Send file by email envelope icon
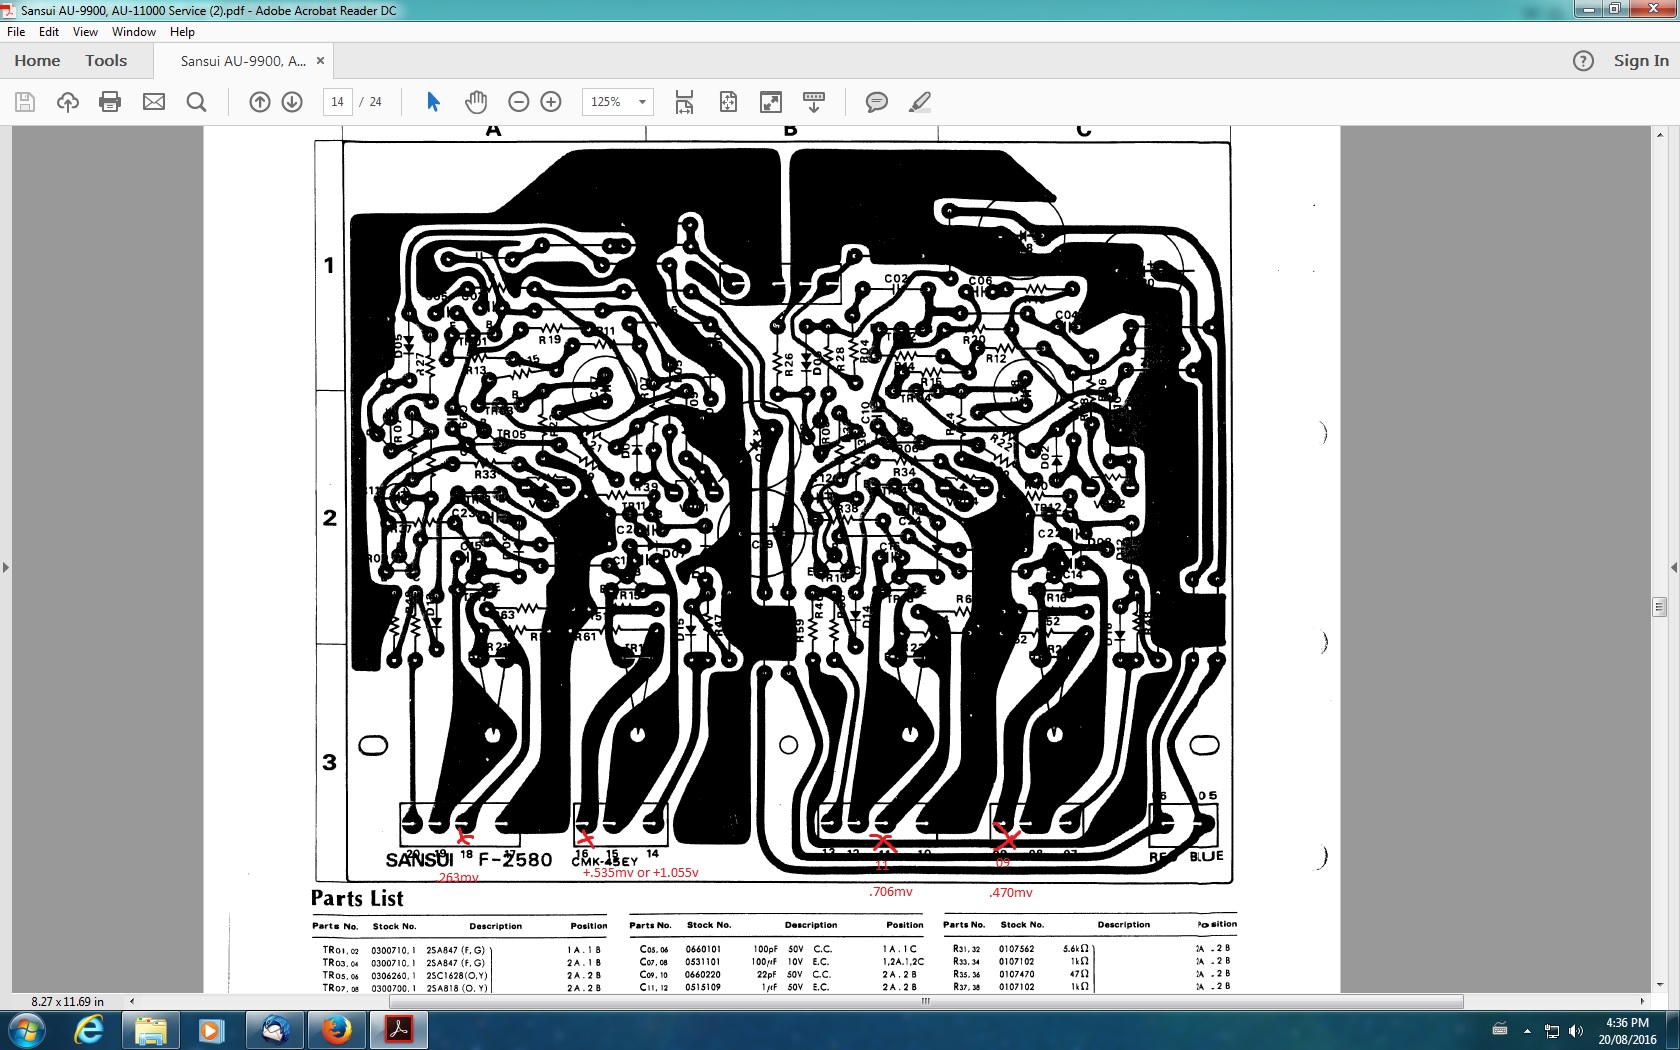 point(154,102)
